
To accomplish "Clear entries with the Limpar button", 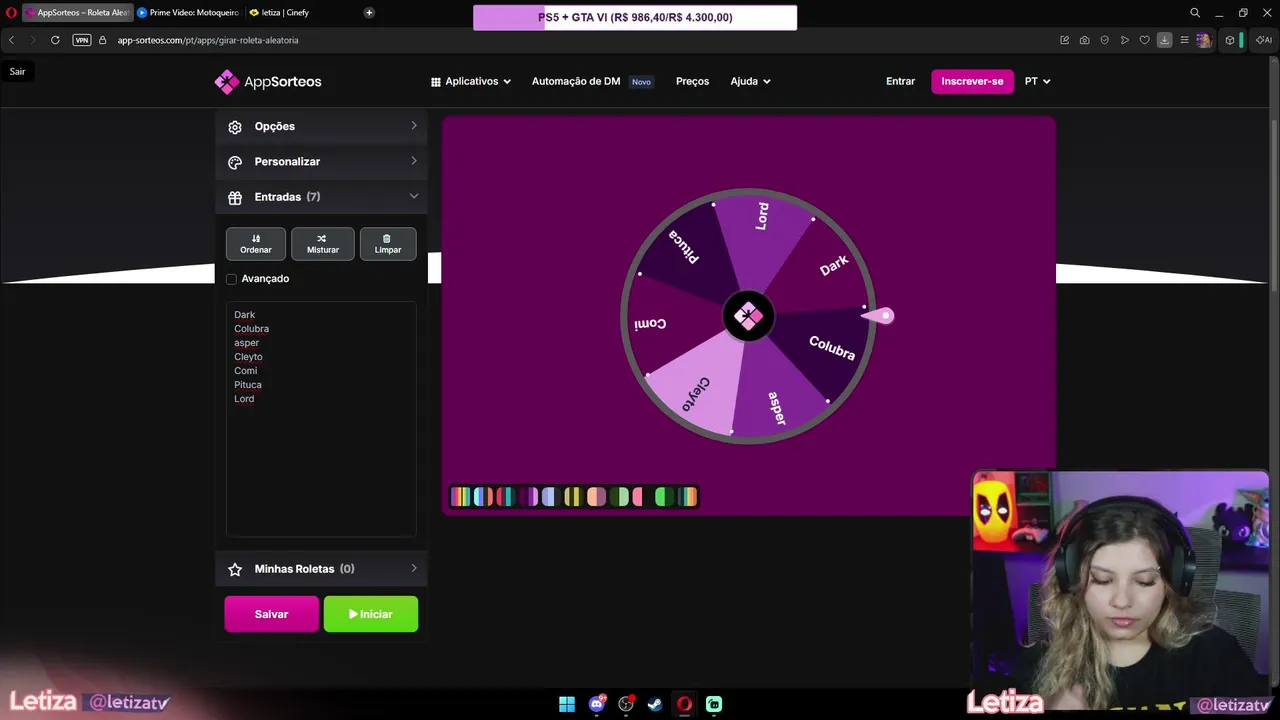I will point(388,244).
